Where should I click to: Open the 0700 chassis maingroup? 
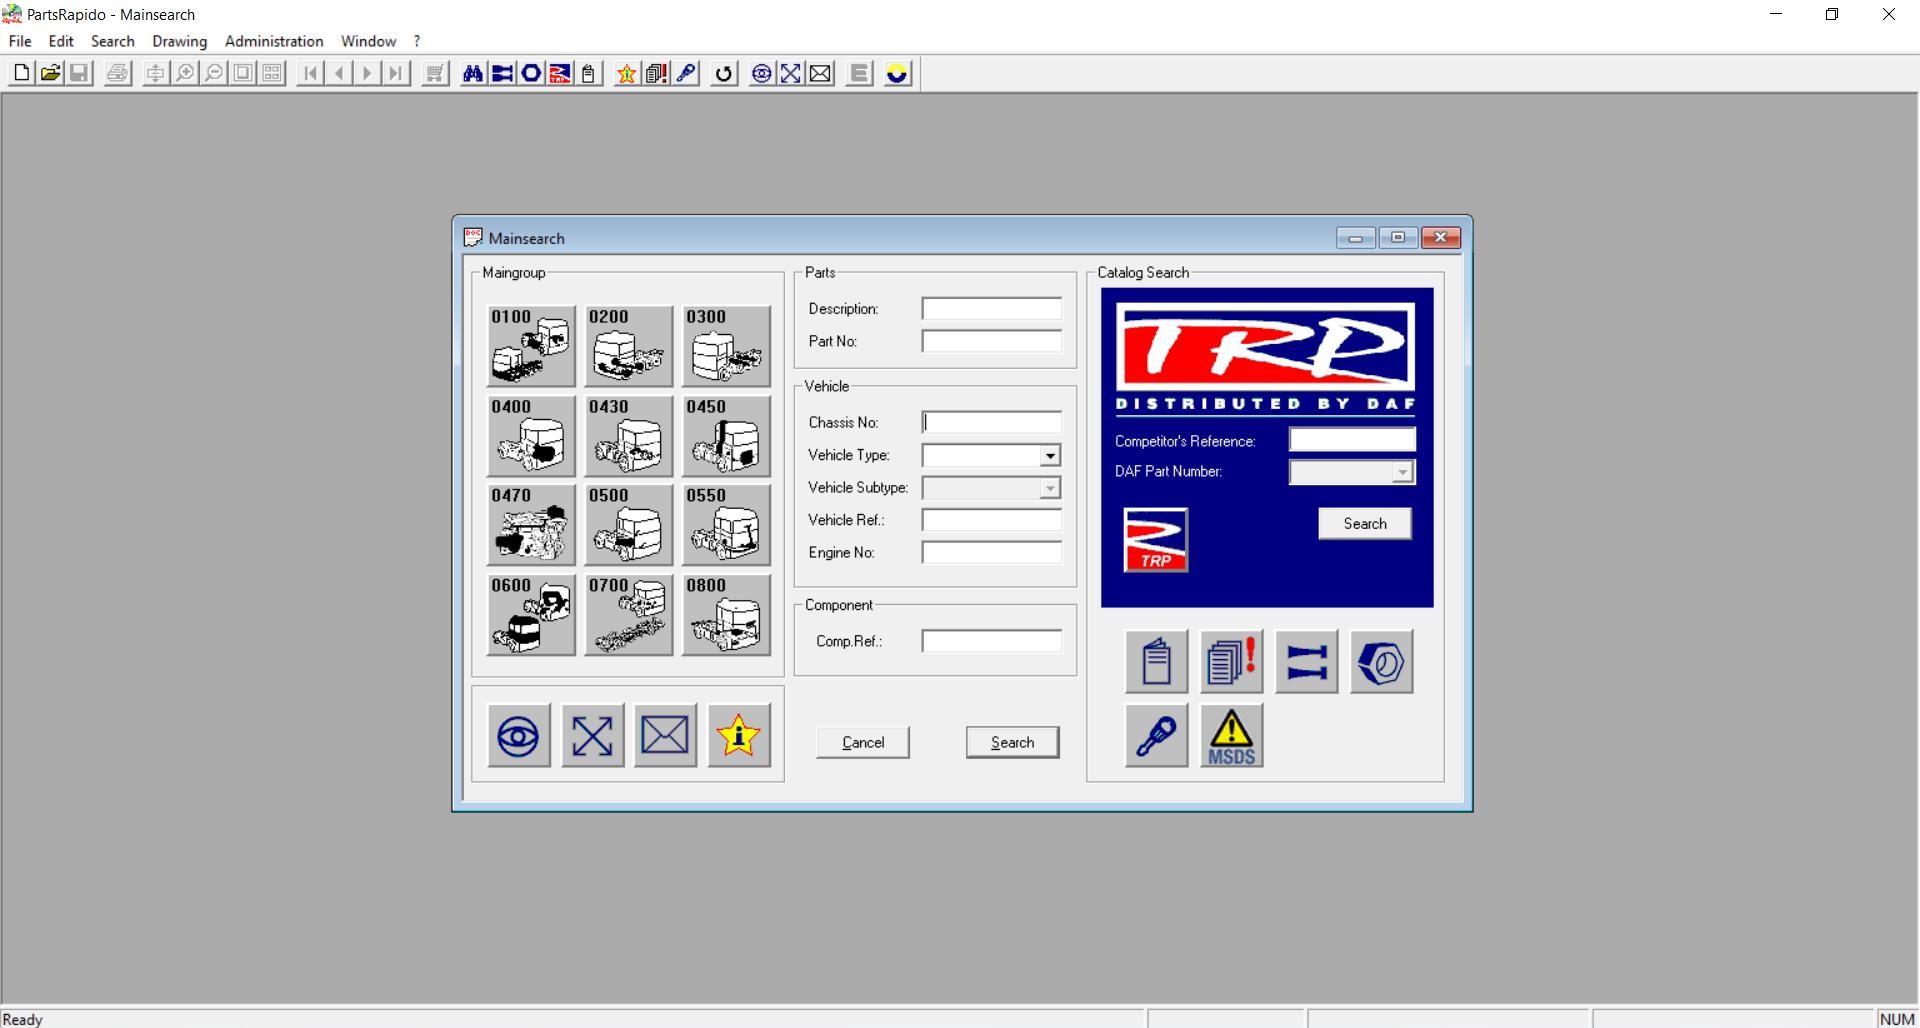click(629, 615)
